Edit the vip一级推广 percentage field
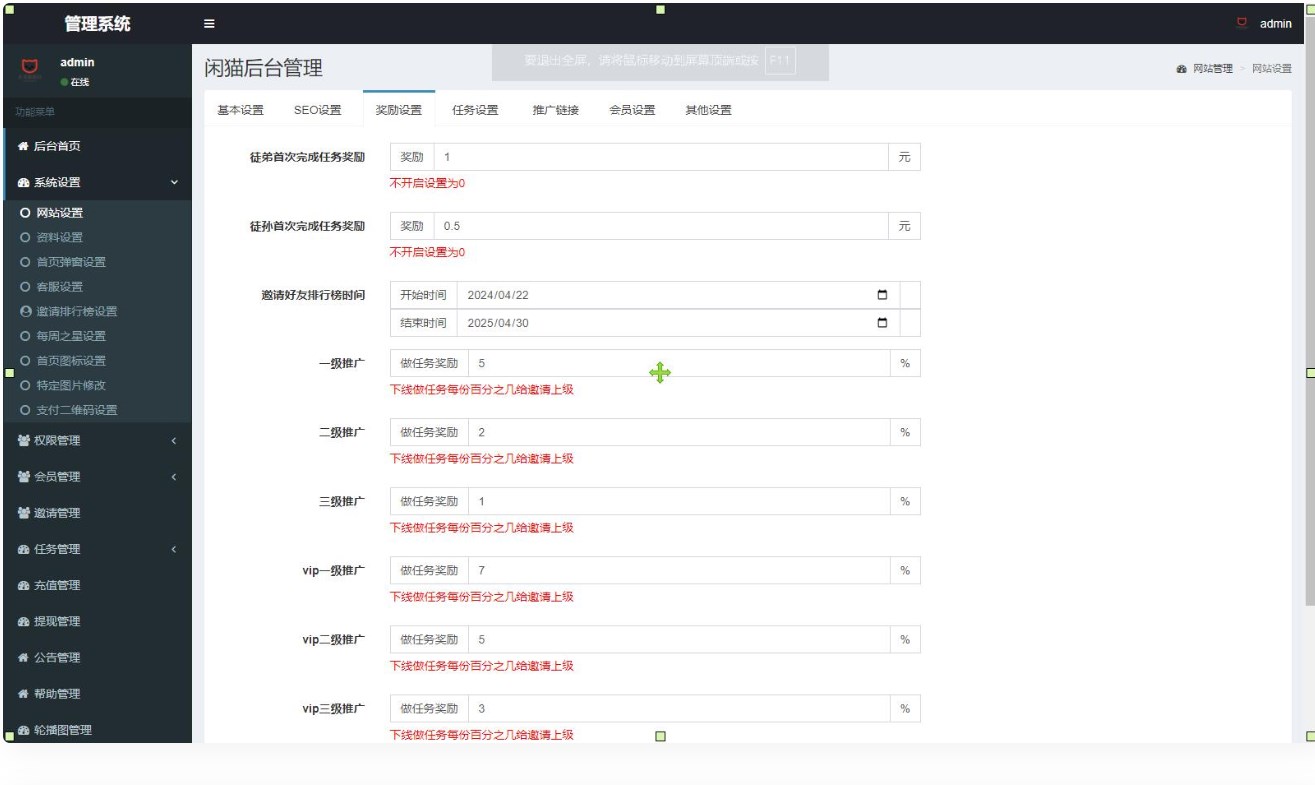The image size is (1315, 785). click(x=679, y=570)
